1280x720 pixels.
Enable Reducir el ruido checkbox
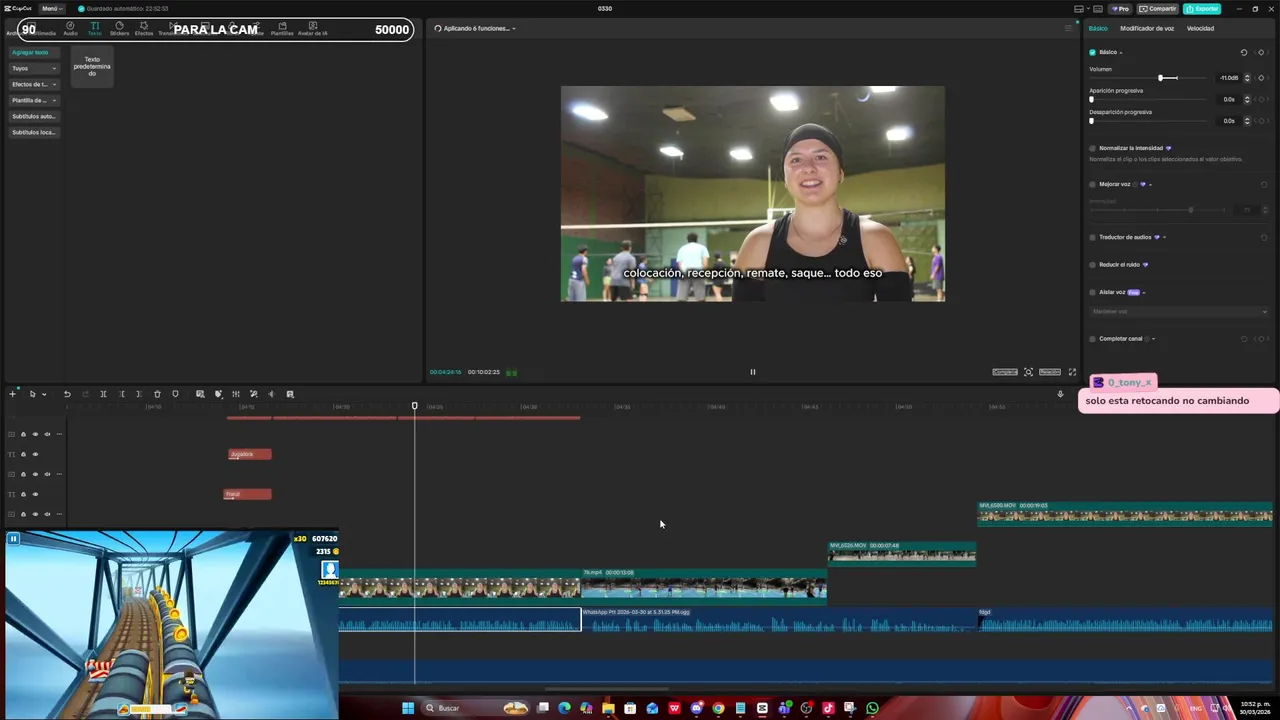click(x=1092, y=265)
